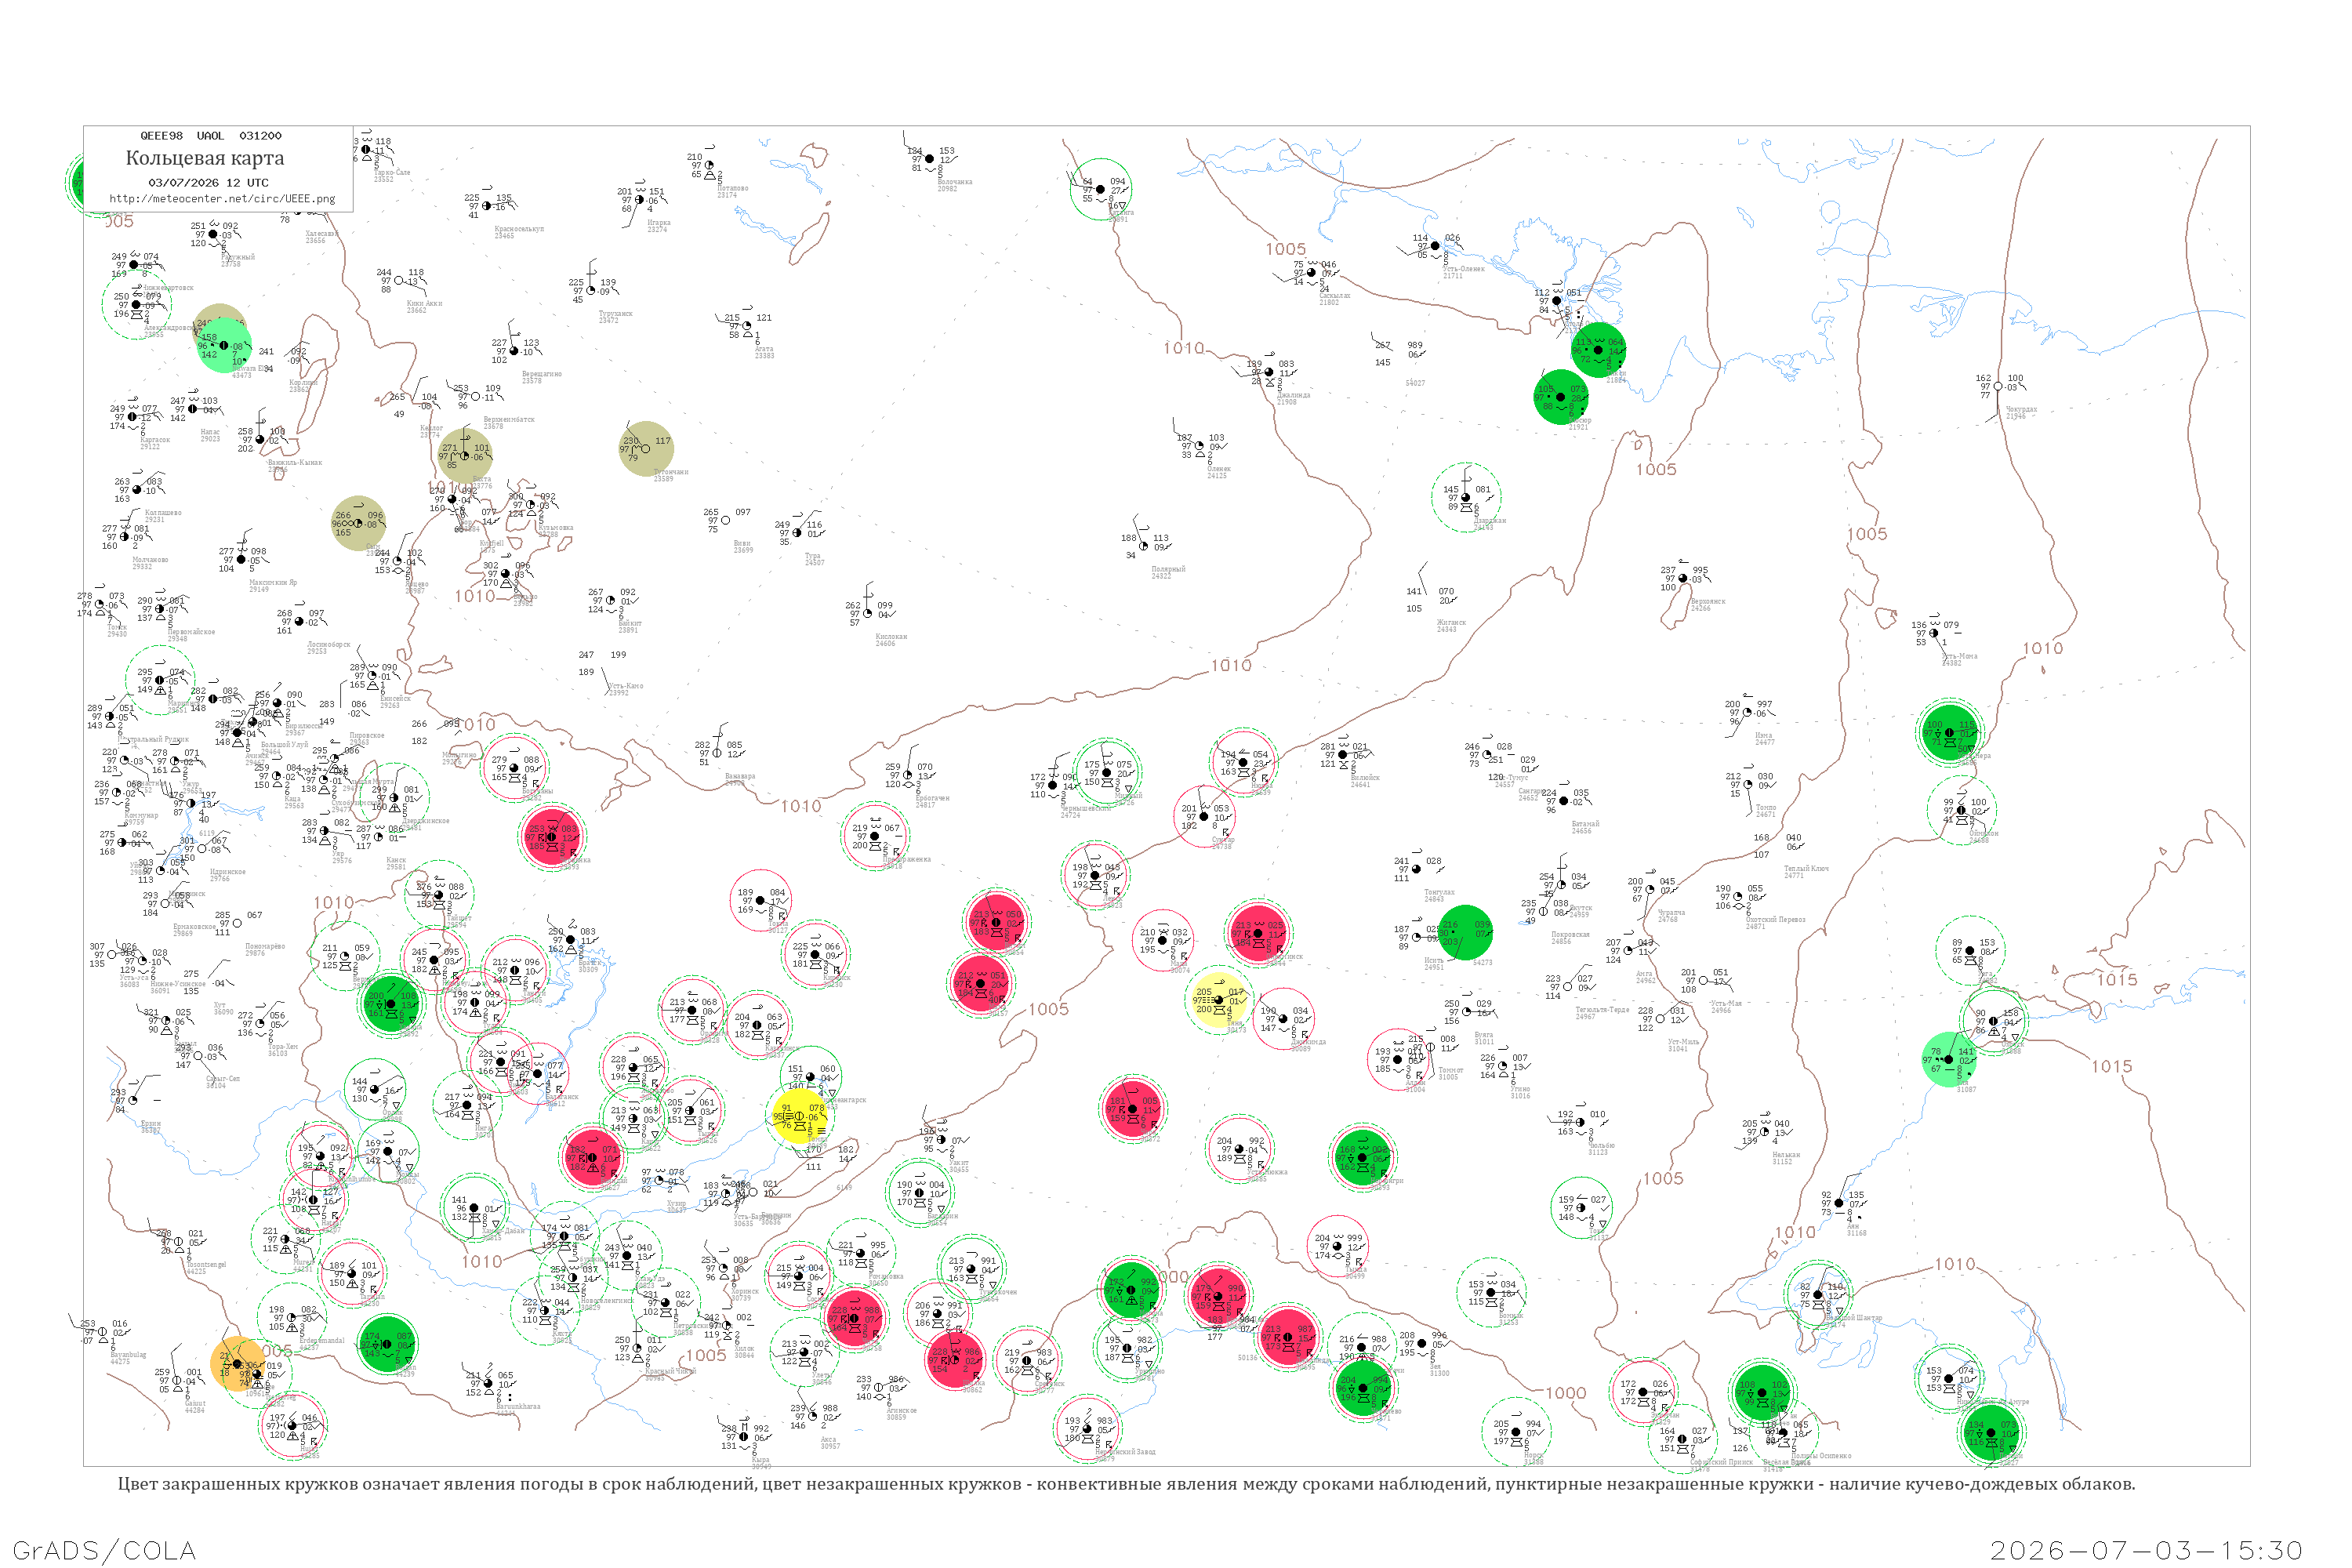Screen dimensions: 2352x1568
Task: Click the "Чокурдах" station label
Action: (2021, 410)
